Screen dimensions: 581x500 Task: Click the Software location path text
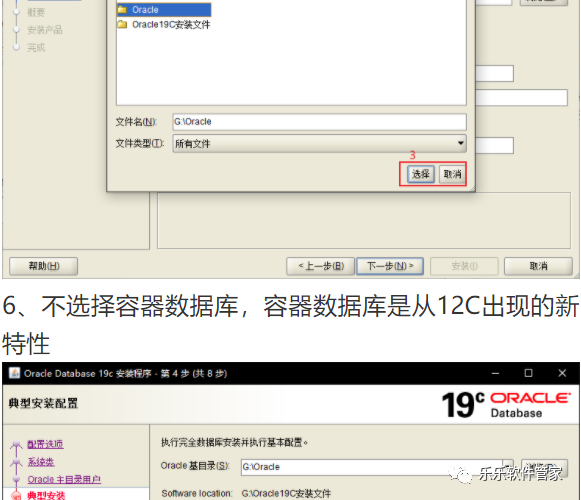tap(286, 494)
